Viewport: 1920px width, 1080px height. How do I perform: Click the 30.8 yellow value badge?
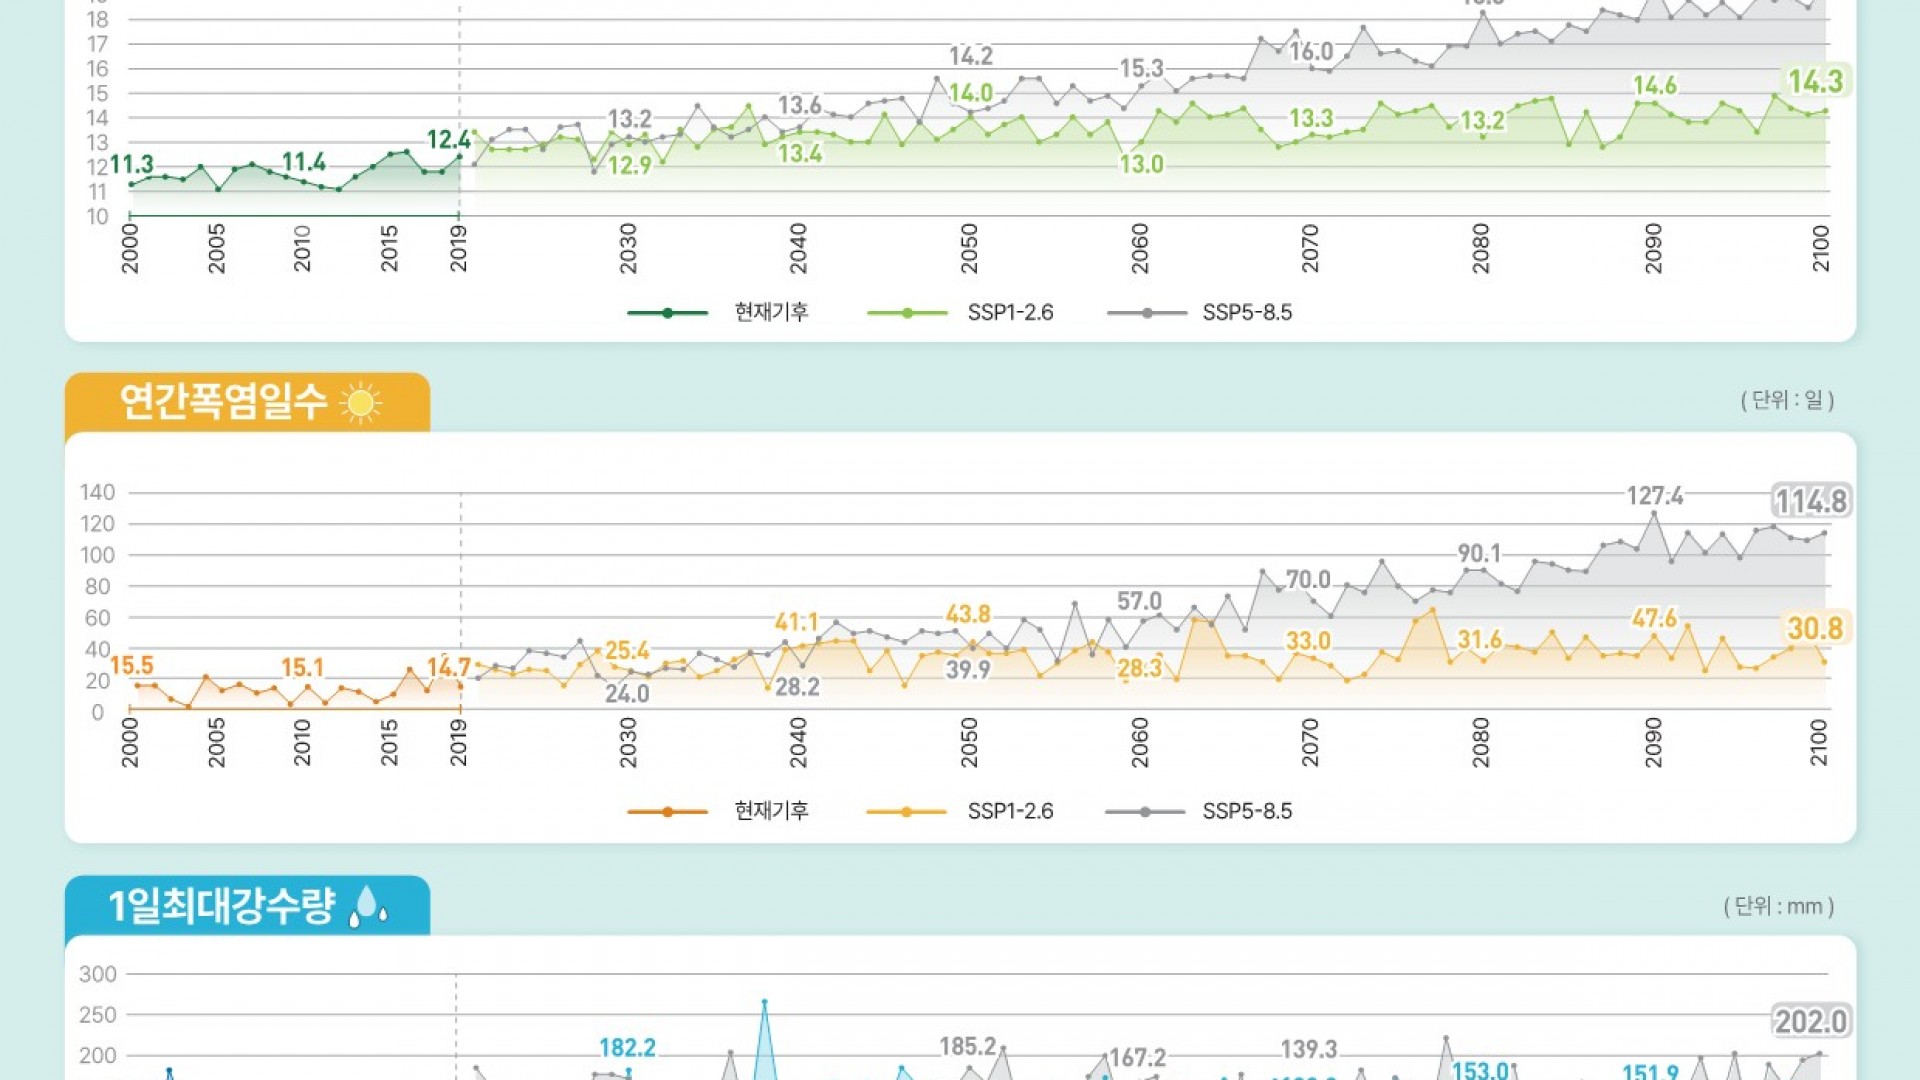[x=1814, y=628]
